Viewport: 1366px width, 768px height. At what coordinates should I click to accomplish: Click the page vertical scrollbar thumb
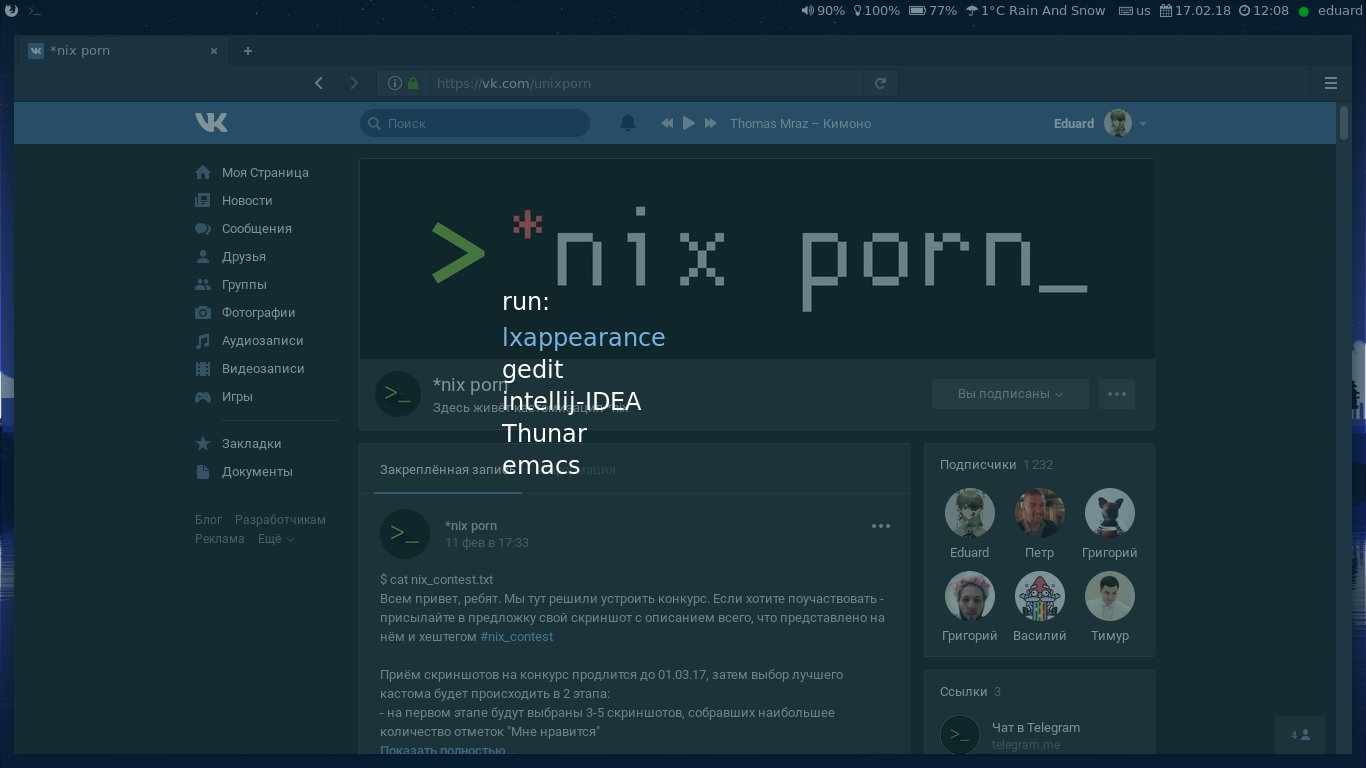tap(1344, 122)
